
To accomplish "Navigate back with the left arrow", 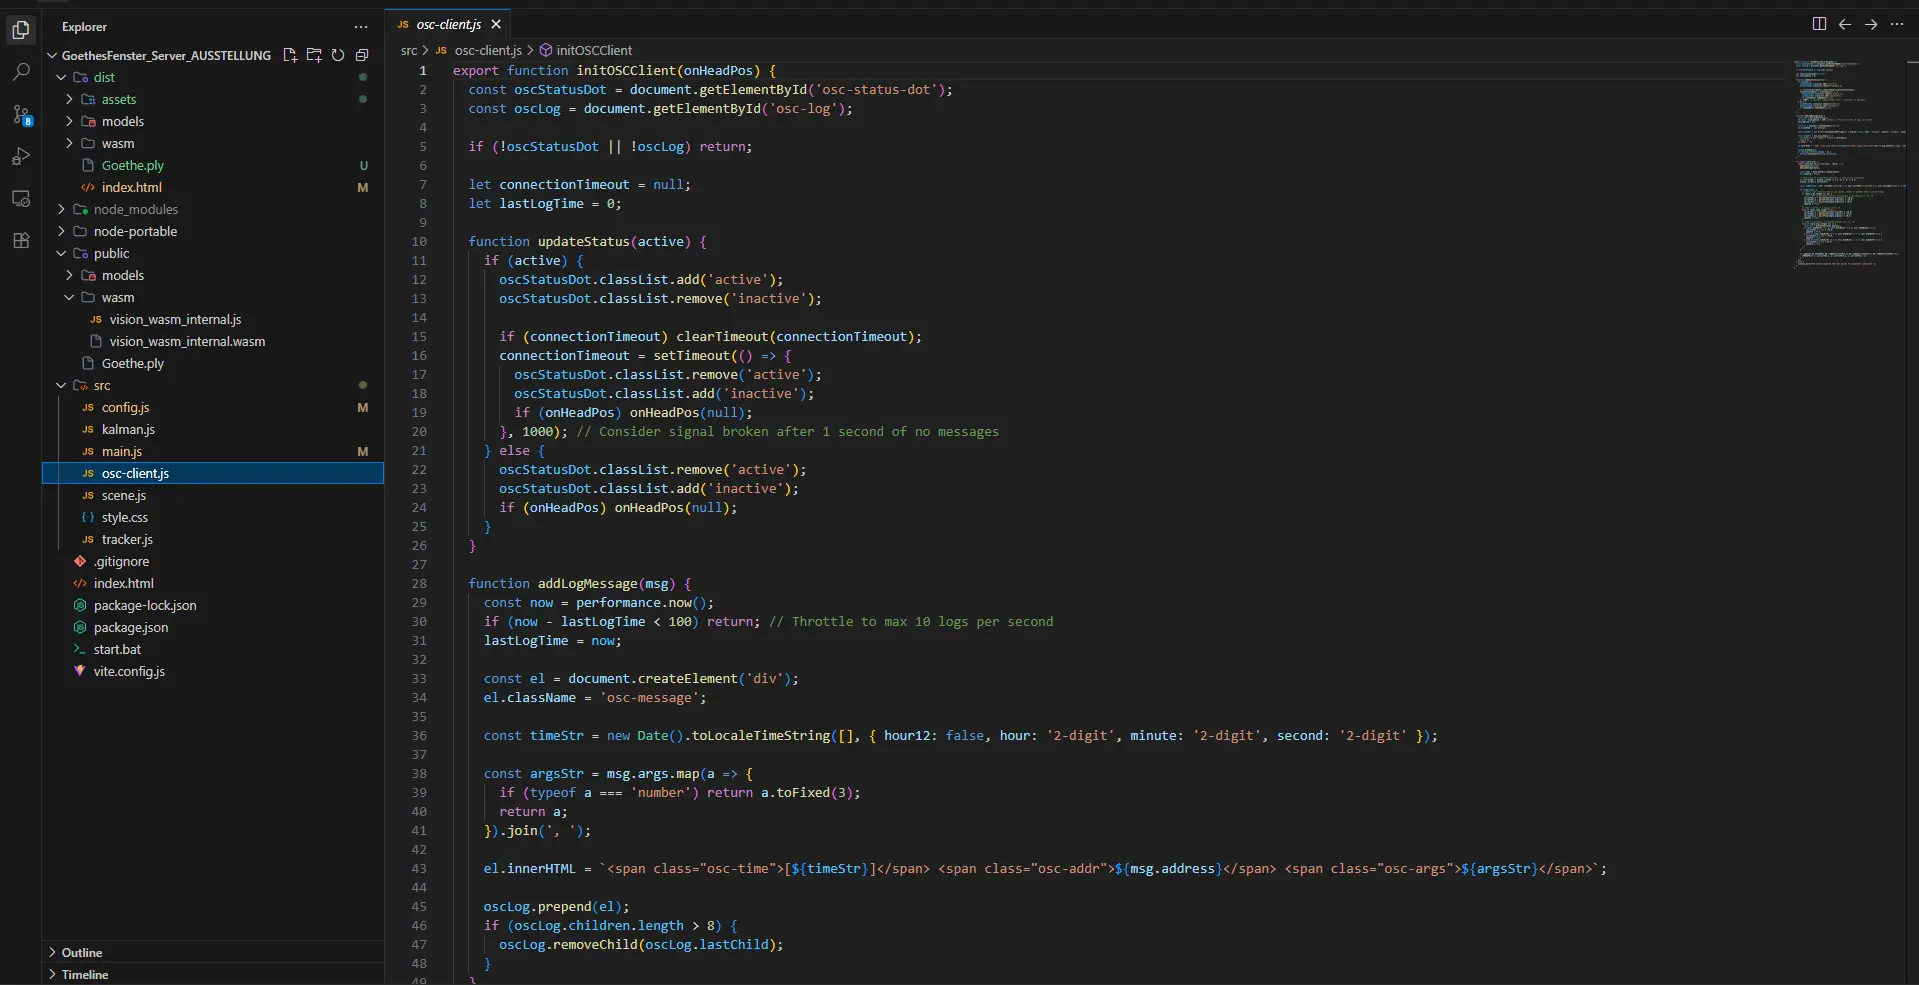I will click(x=1845, y=24).
